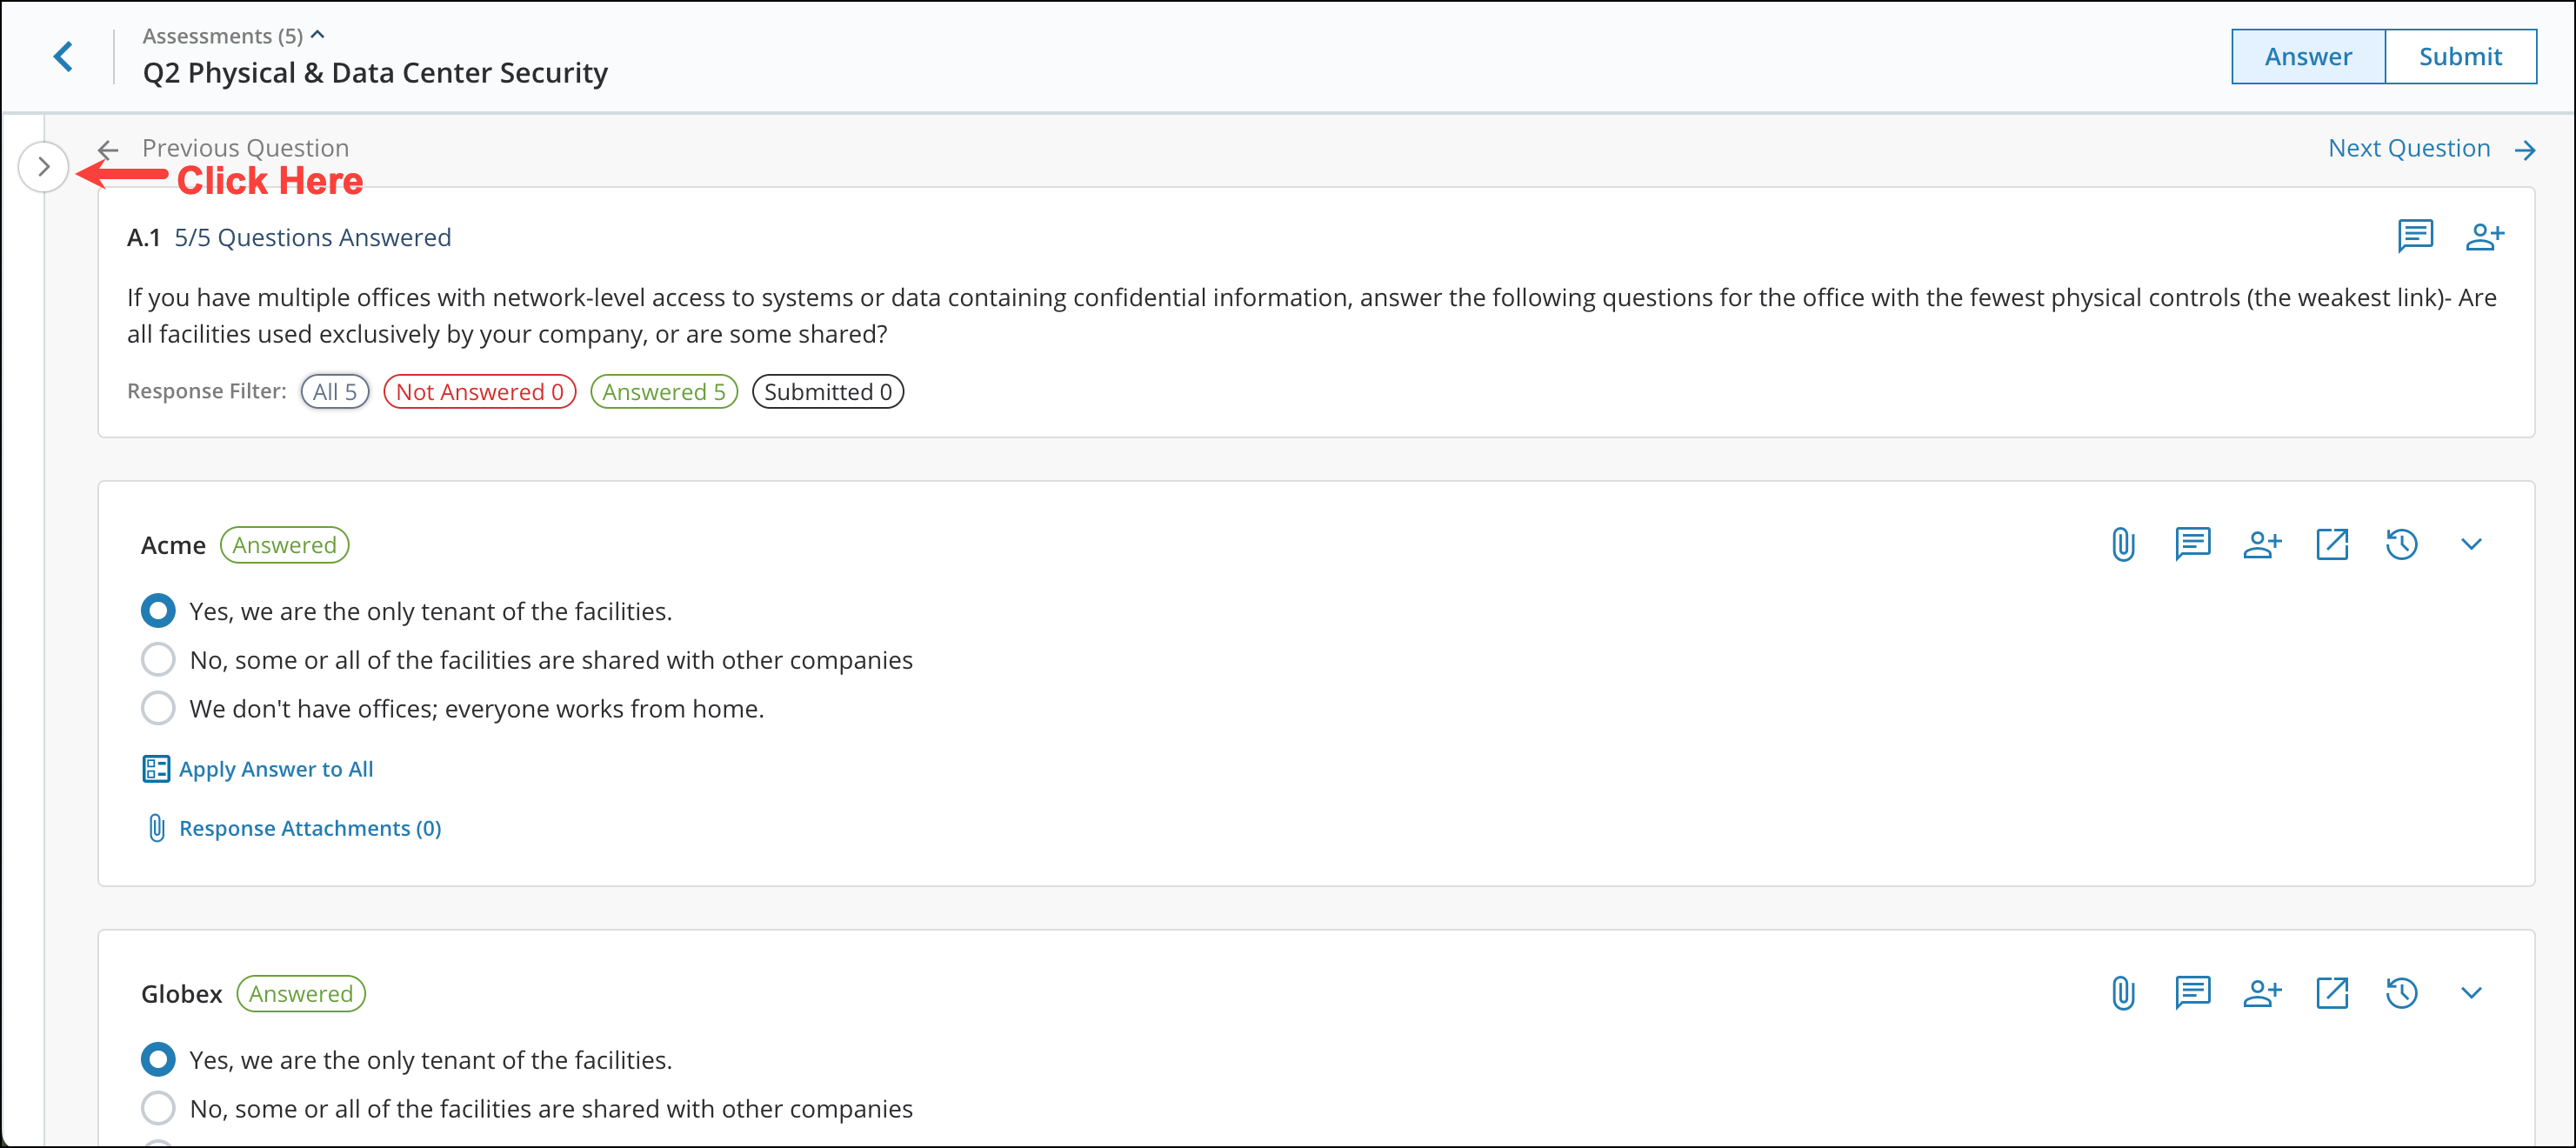Image resolution: width=2576 pixels, height=1148 pixels.
Task: Expand details on the Globex response card
Action: 2471,993
